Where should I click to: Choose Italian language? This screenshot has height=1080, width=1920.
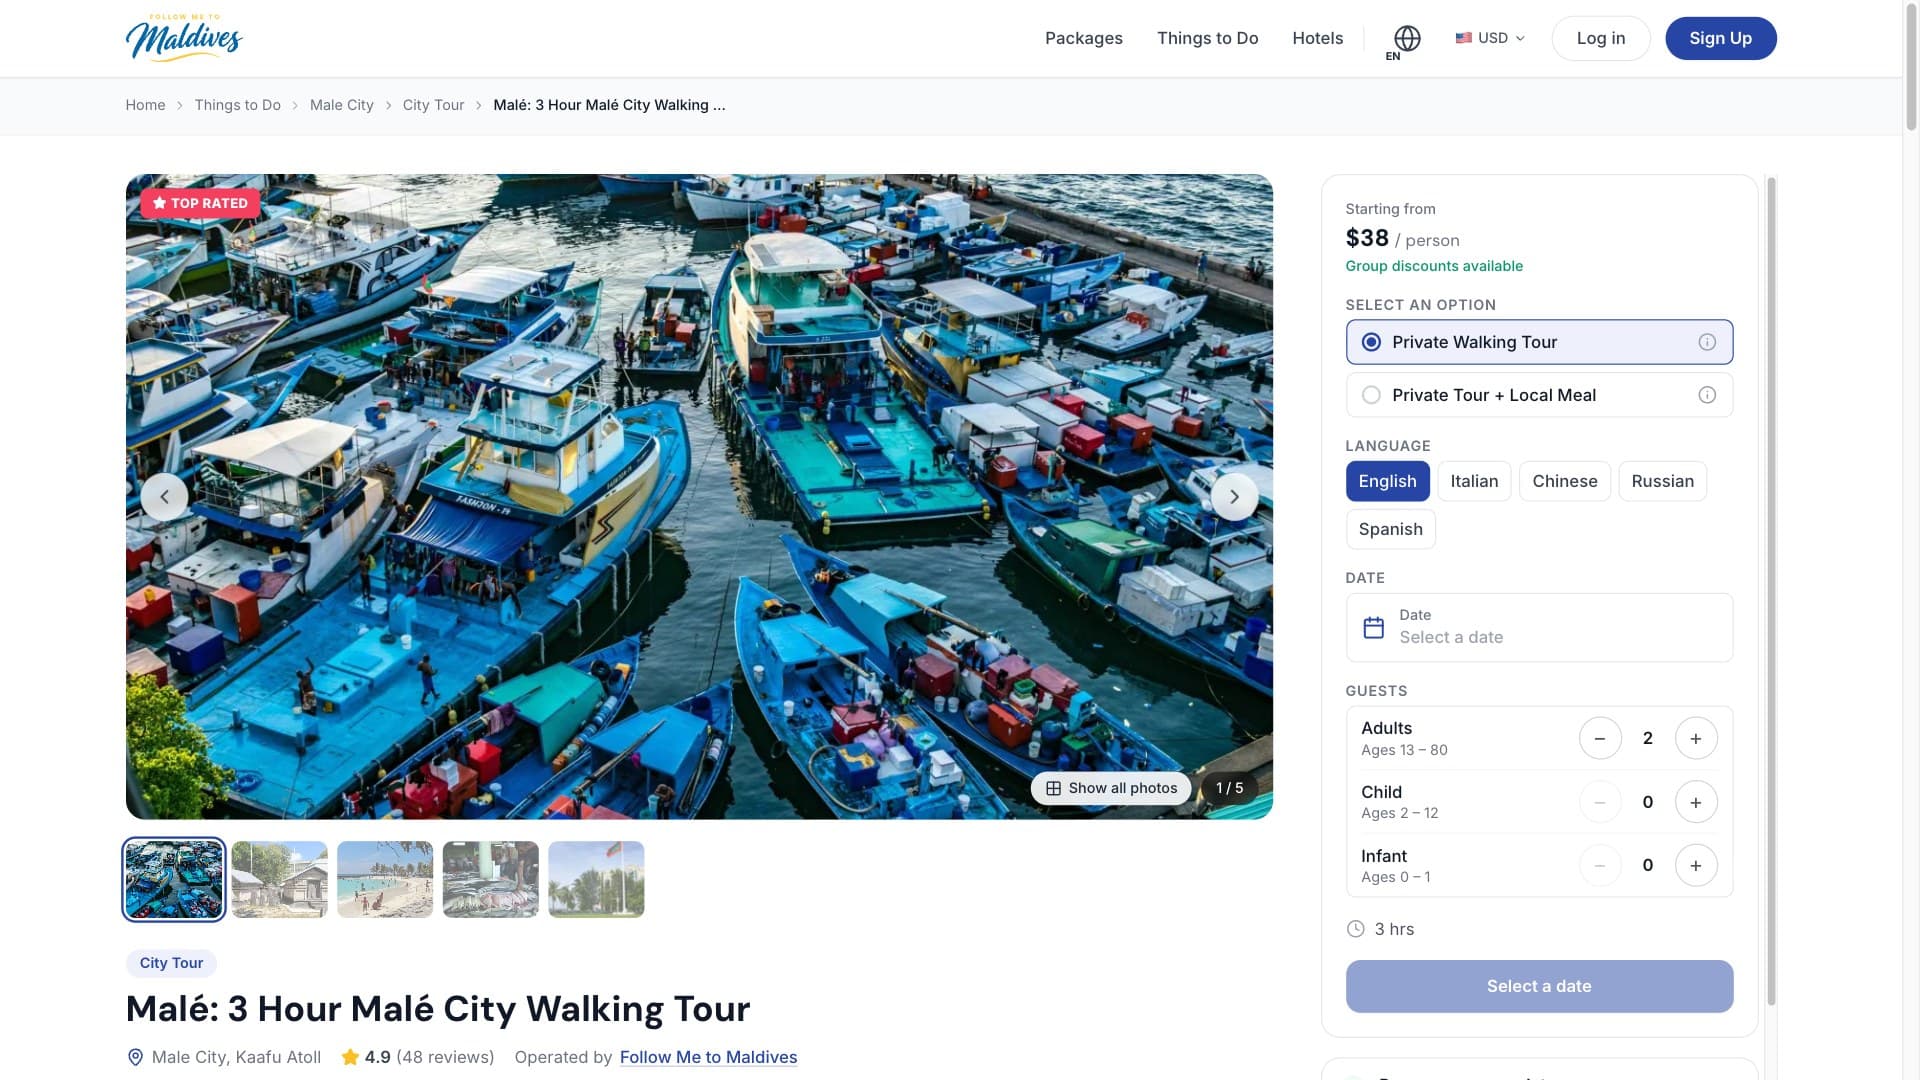tap(1474, 481)
